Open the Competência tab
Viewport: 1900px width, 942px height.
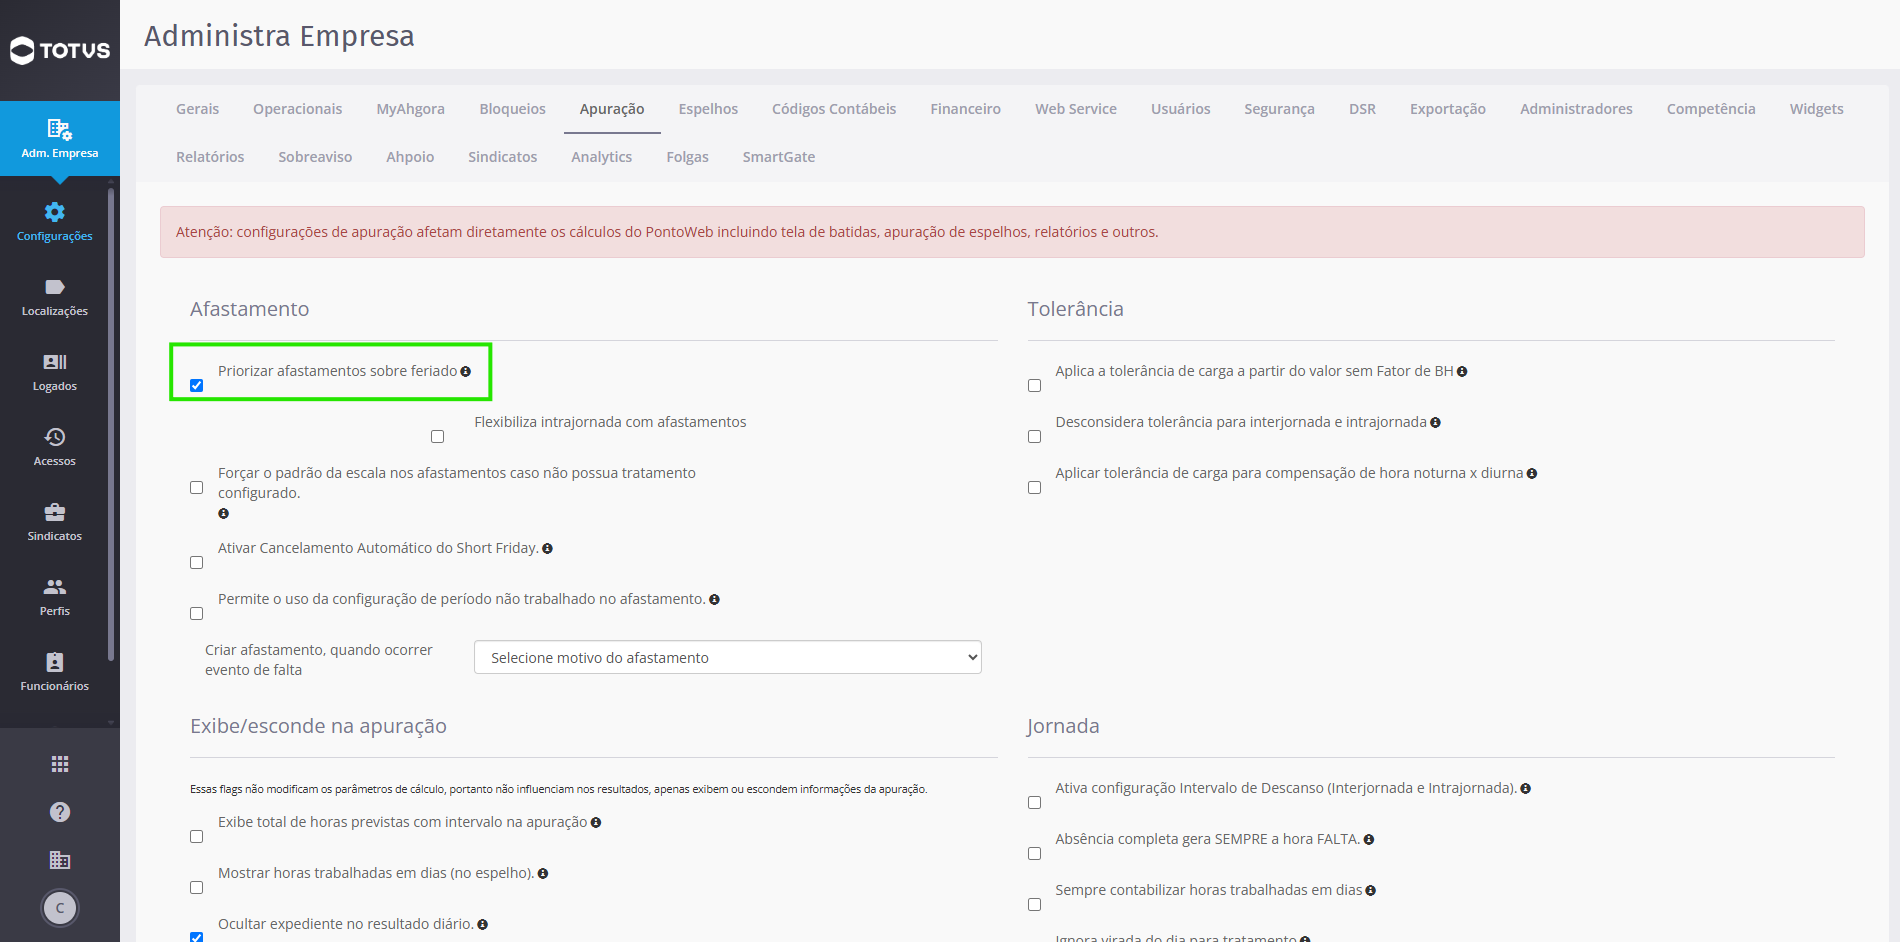(1711, 109)
